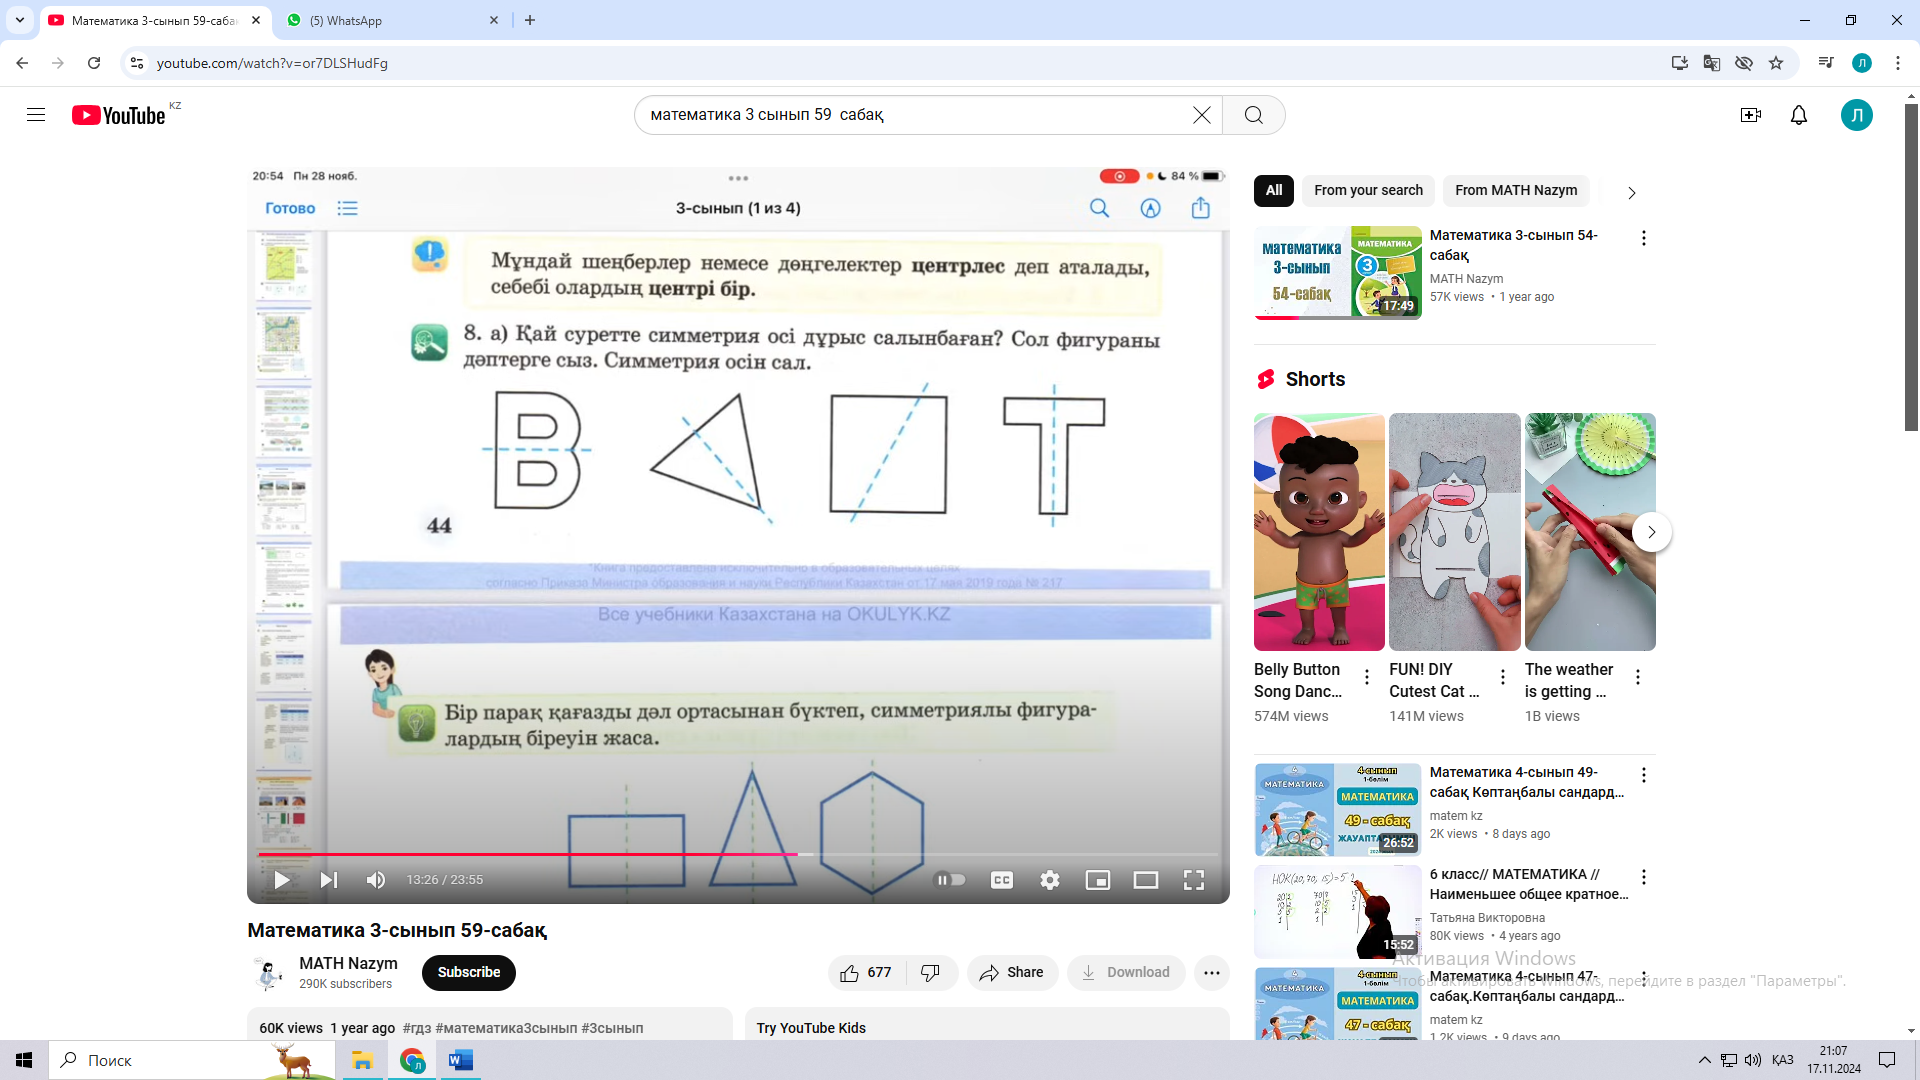Clear the search box text

[x=1201, y=115]
